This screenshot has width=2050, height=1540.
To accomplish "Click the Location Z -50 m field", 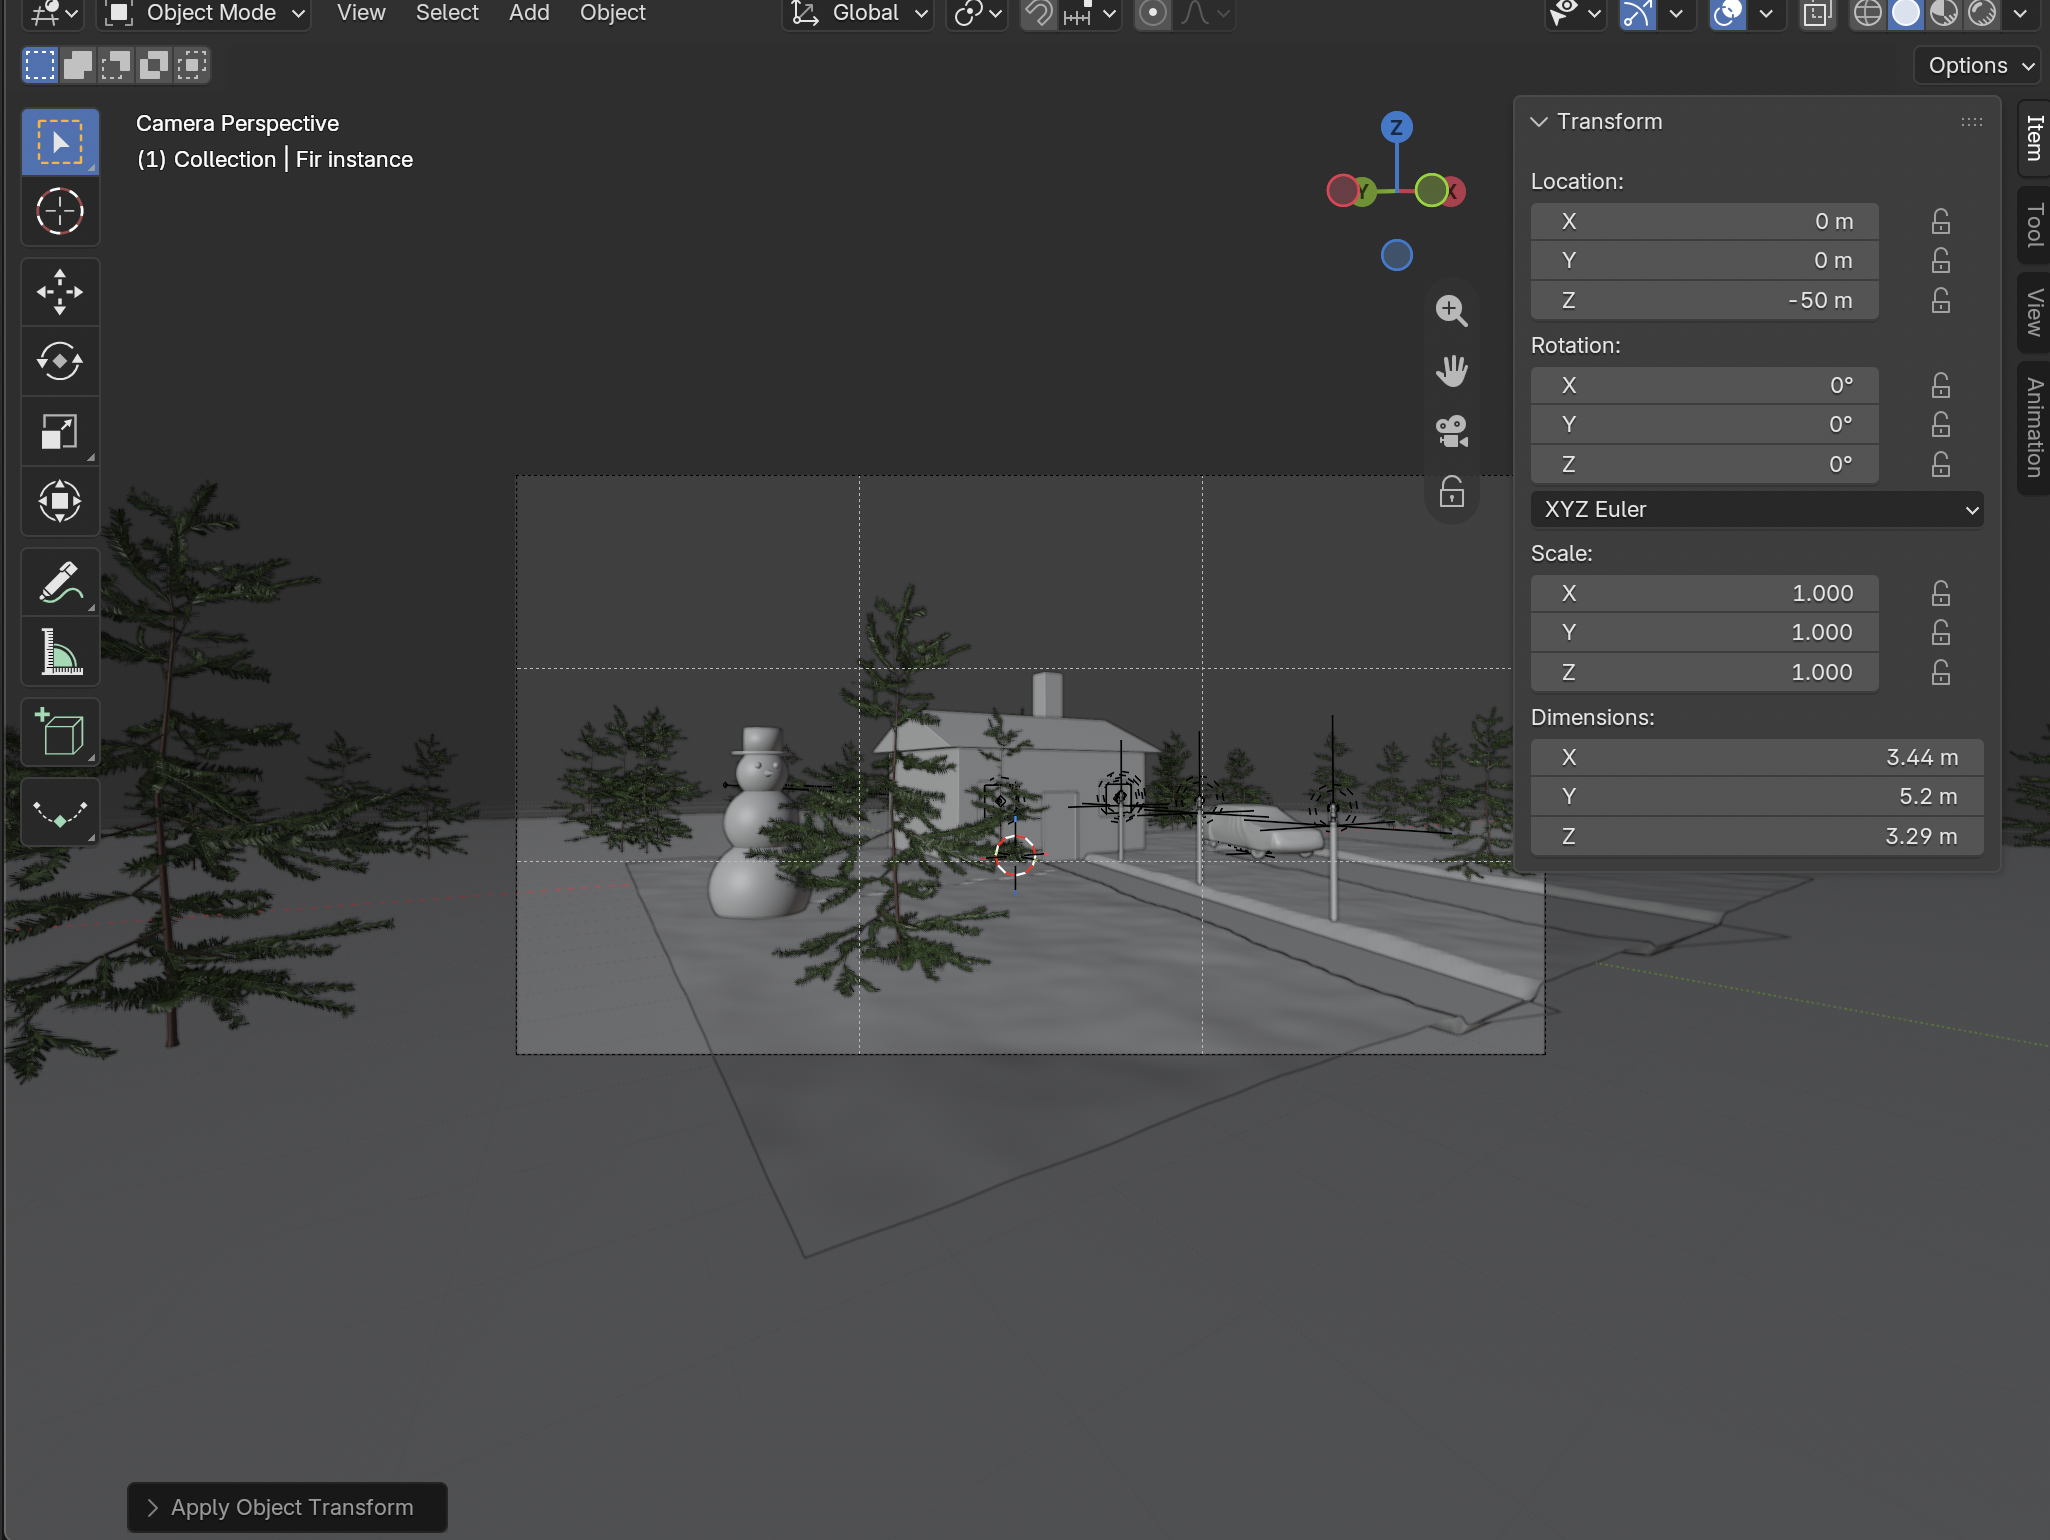I will [x=1704, y=300].
